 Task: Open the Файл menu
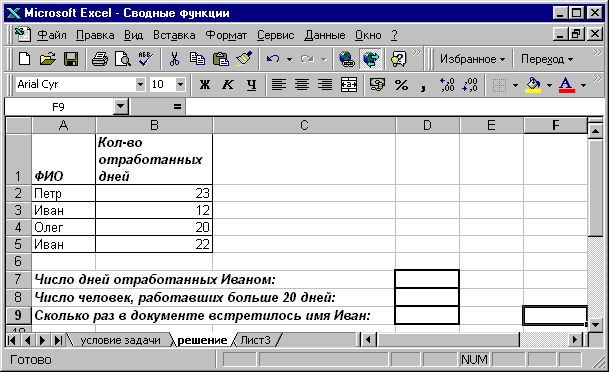(x=52, y=35)
